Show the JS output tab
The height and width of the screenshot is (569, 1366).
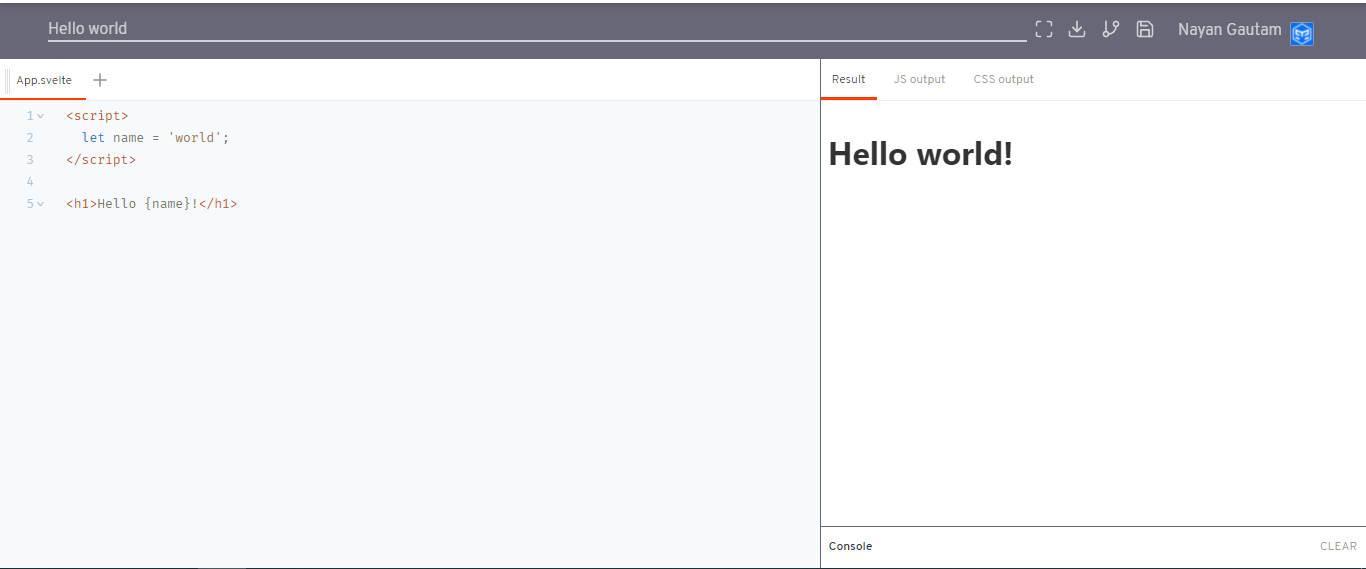[x=919, y=79]
